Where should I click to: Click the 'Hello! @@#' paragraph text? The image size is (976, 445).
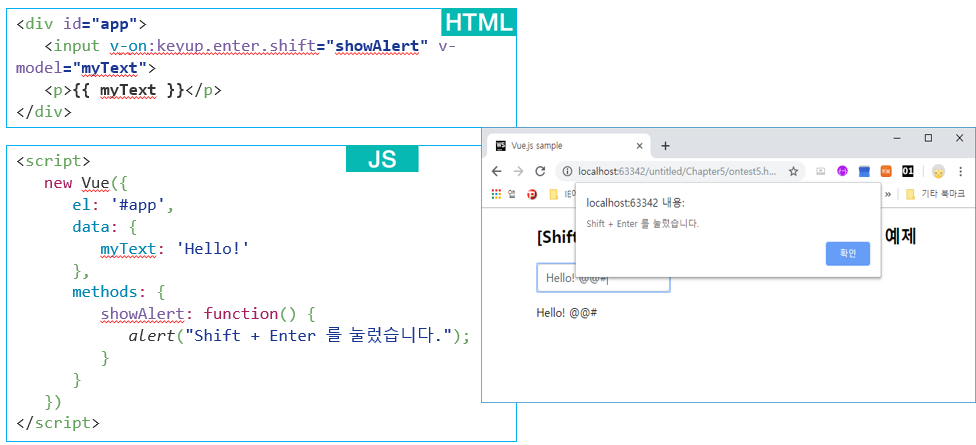click(567, 312)
